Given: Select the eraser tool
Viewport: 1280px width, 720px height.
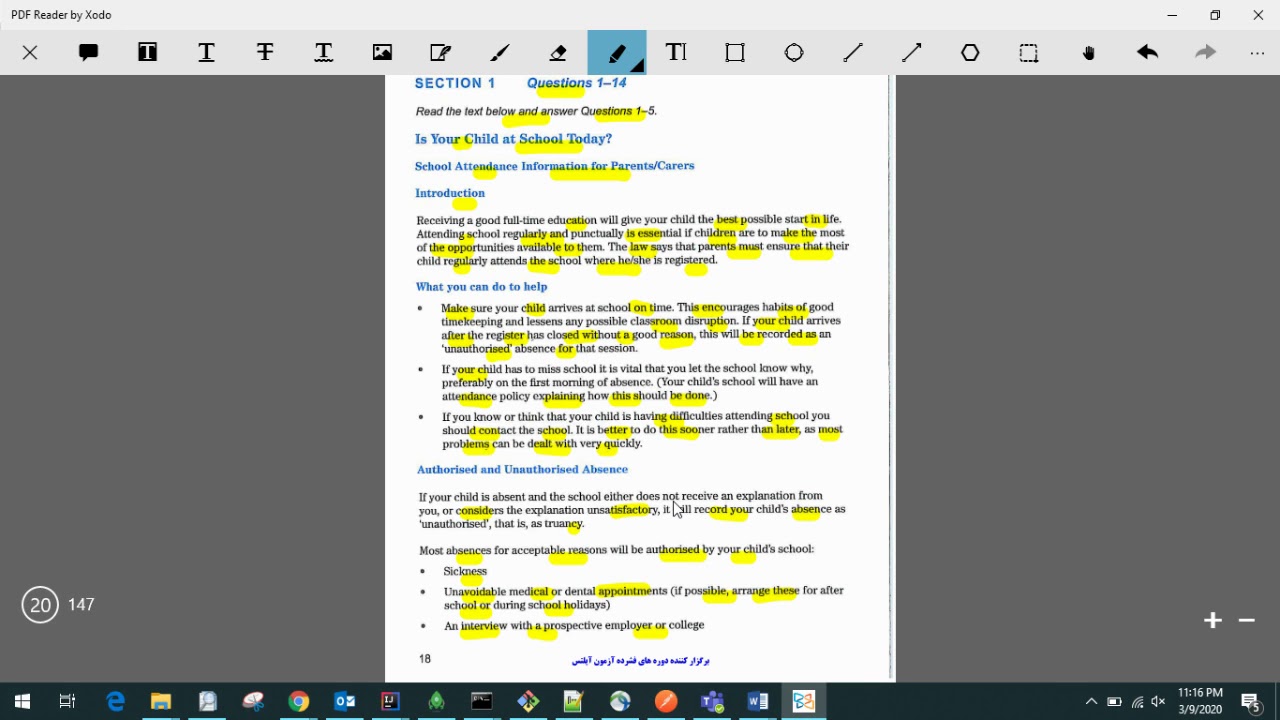Looking at the screenshot, I should point(558,53).
